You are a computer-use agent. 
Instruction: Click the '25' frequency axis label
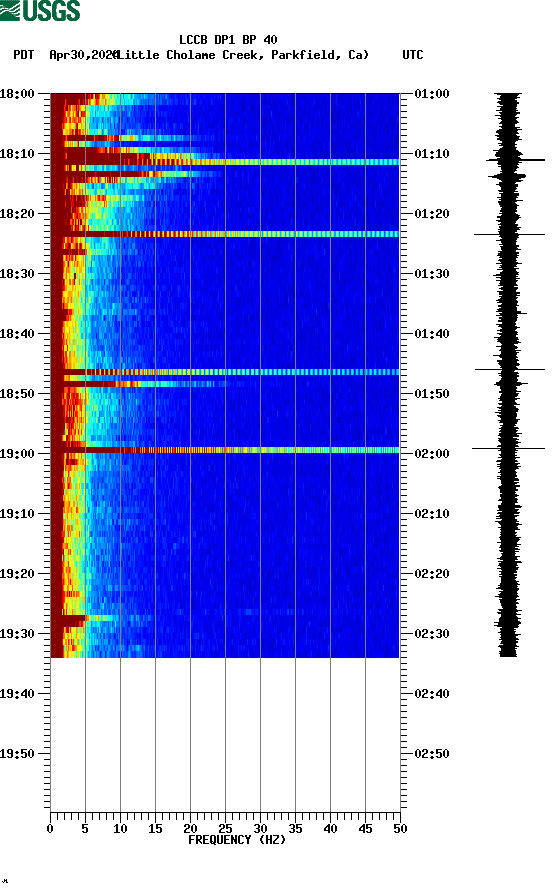[225, 829]
